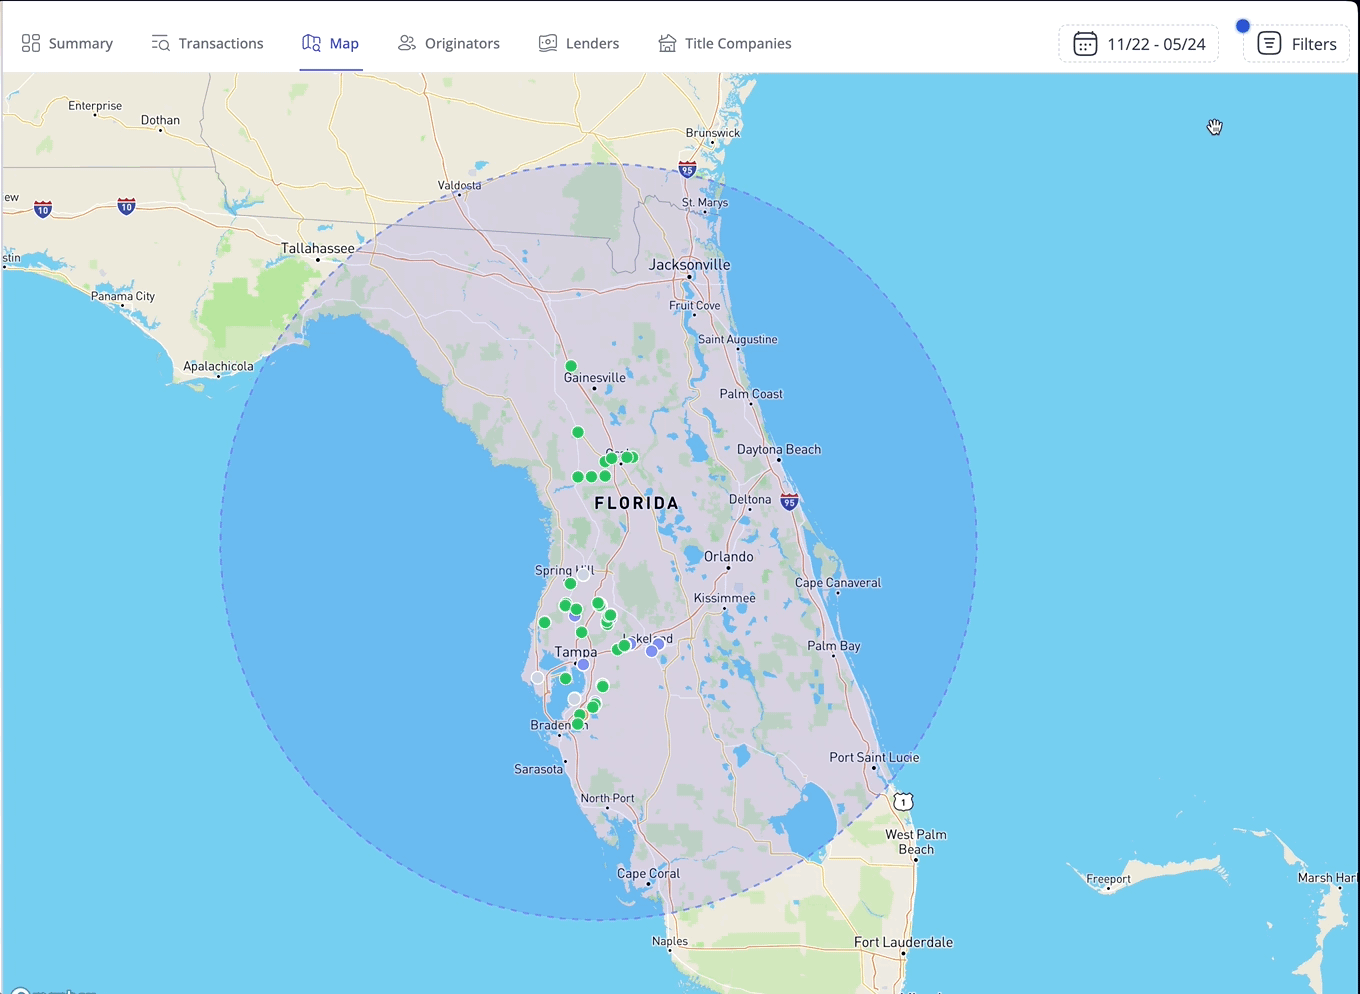1360x994 pixels.
Task: Click the Title Companies building icon
Action: point(667,43)
